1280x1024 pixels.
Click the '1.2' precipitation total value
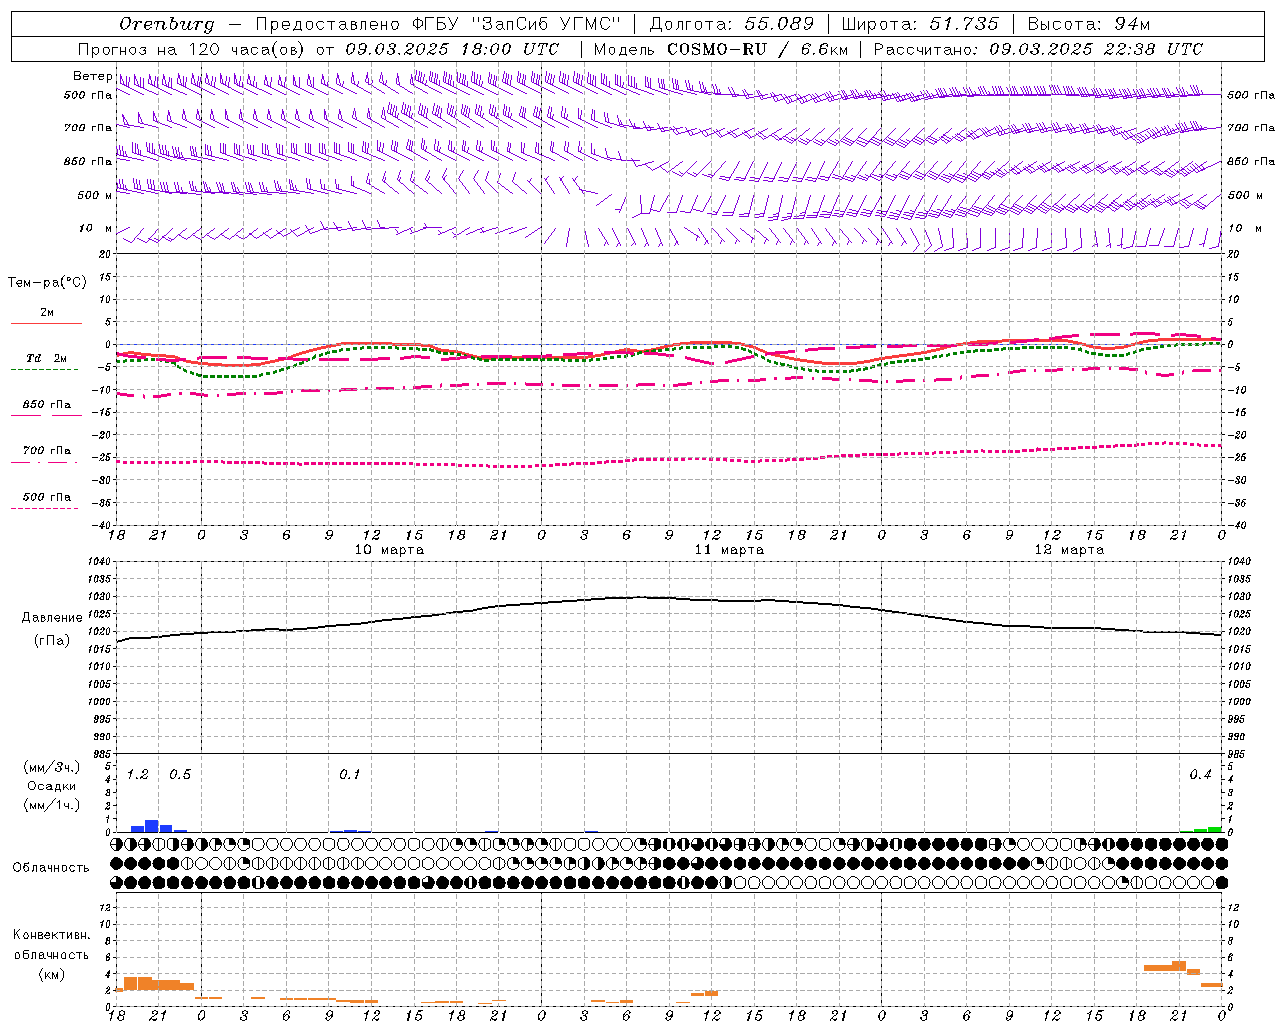coord(137,775)
